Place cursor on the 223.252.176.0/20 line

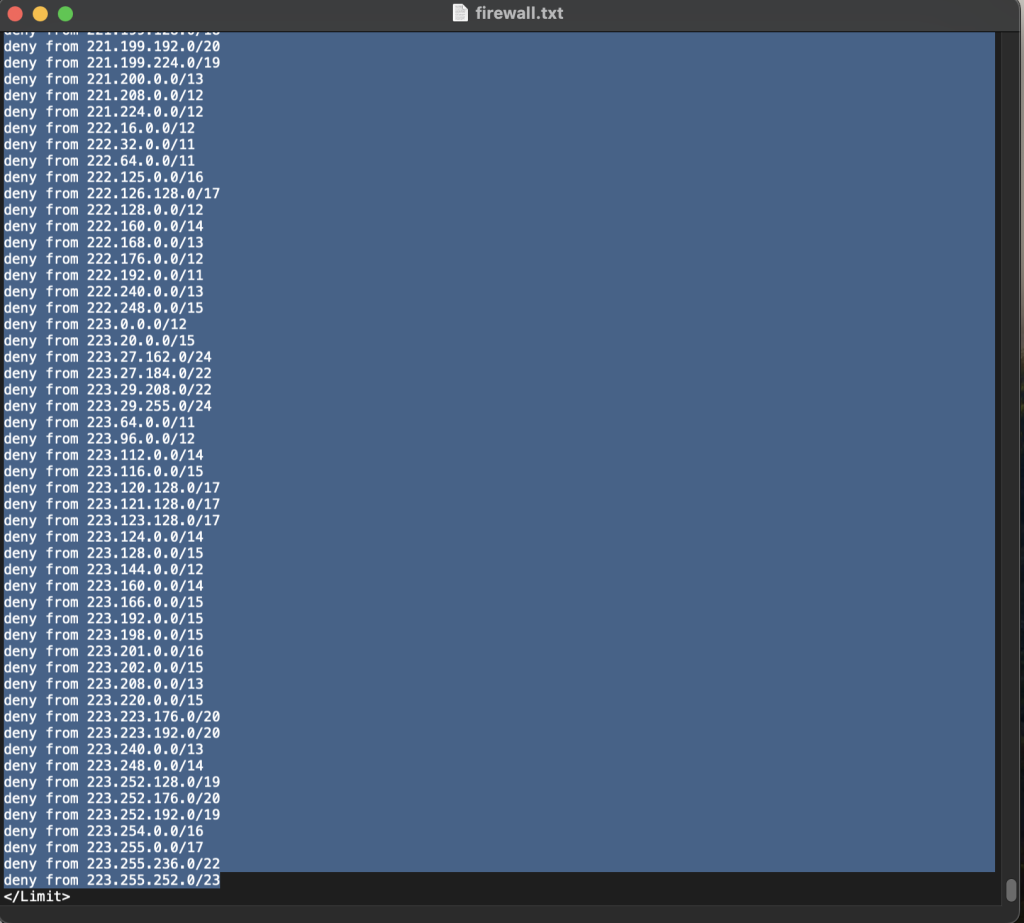(111, 798)
